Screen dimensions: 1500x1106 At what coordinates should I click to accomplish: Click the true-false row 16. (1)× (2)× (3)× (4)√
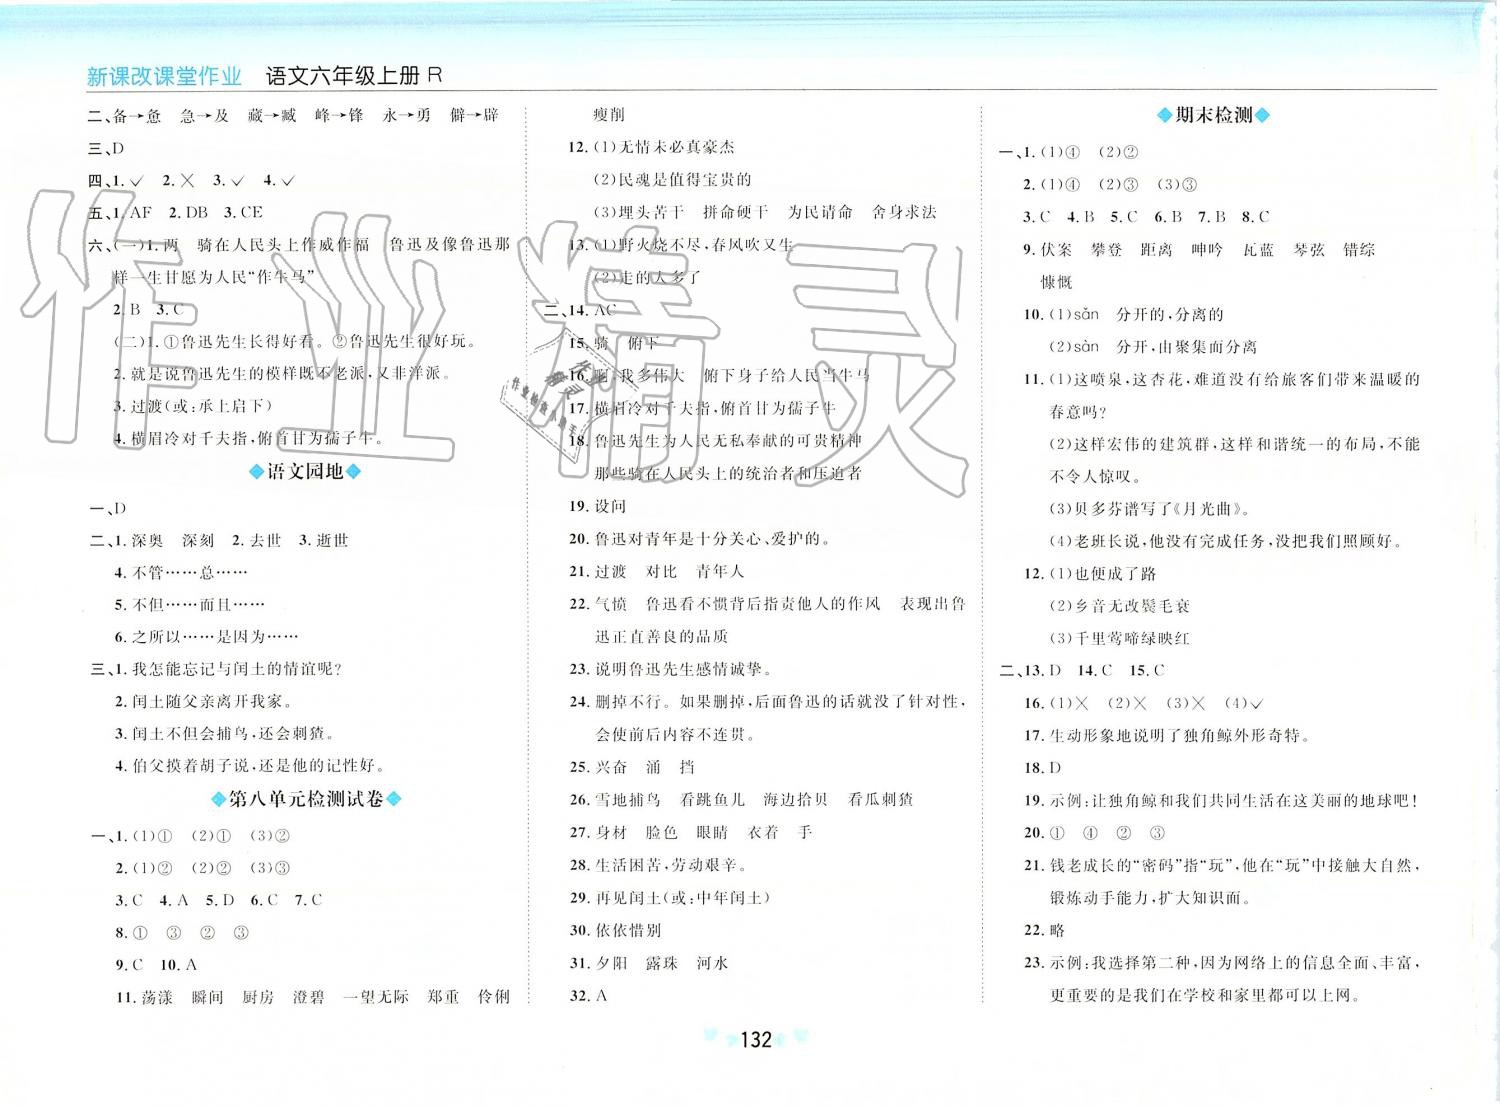click(1143, 703)
